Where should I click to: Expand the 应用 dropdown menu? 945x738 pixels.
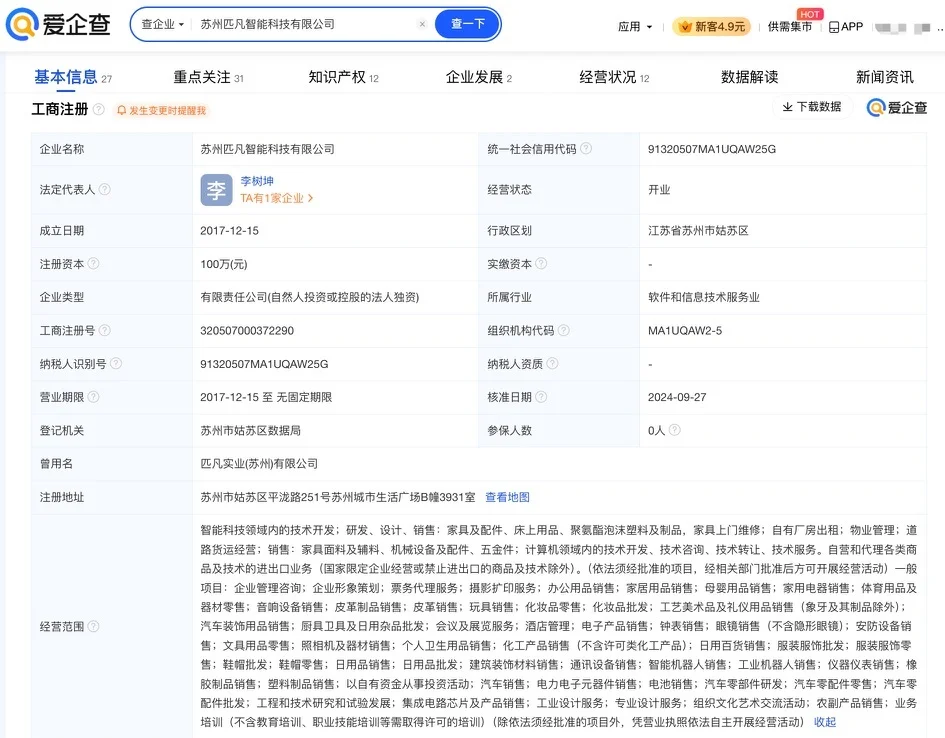635,27
